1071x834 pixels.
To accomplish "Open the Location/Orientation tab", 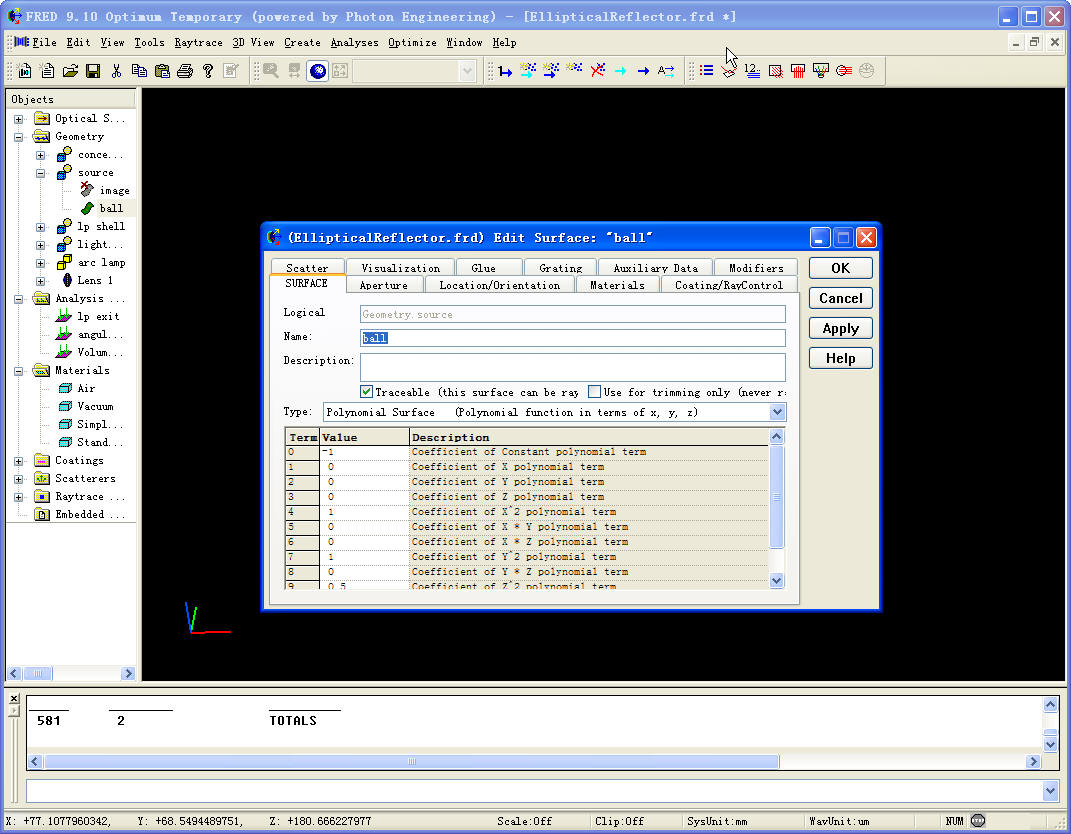I will coord(499,285).
